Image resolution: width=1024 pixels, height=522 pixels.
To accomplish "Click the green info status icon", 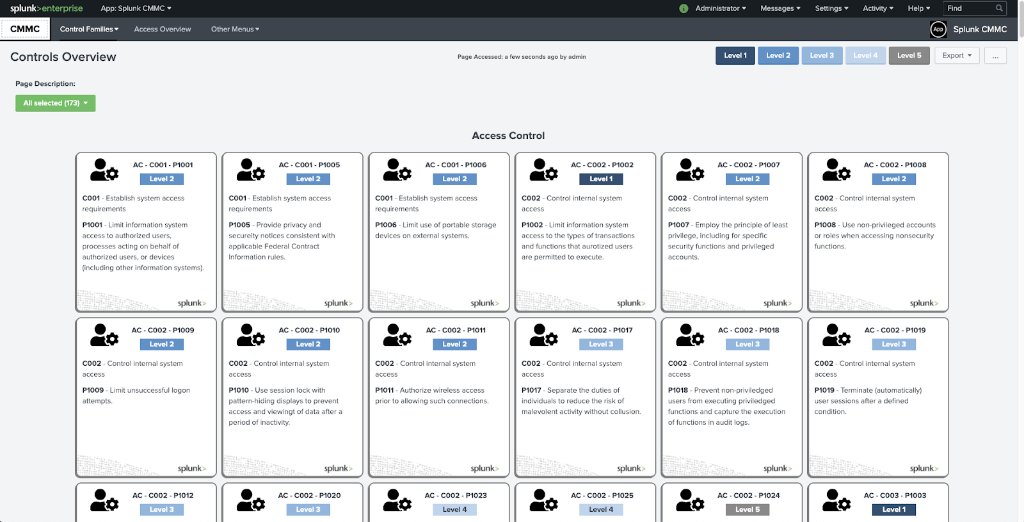I will point(684,8).
